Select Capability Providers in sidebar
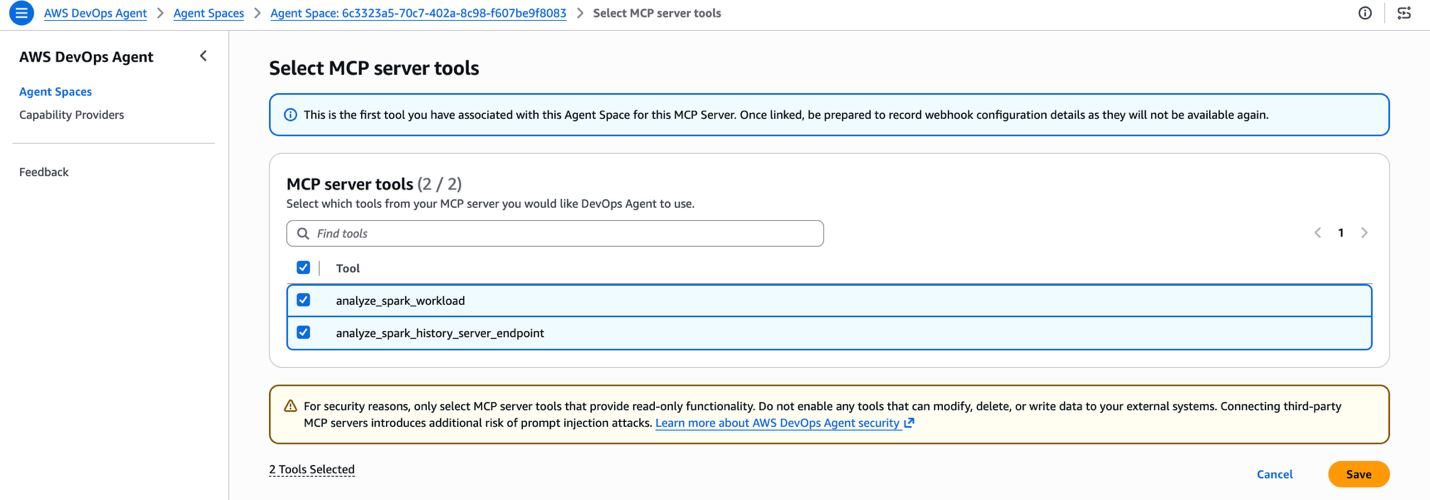 71,115
